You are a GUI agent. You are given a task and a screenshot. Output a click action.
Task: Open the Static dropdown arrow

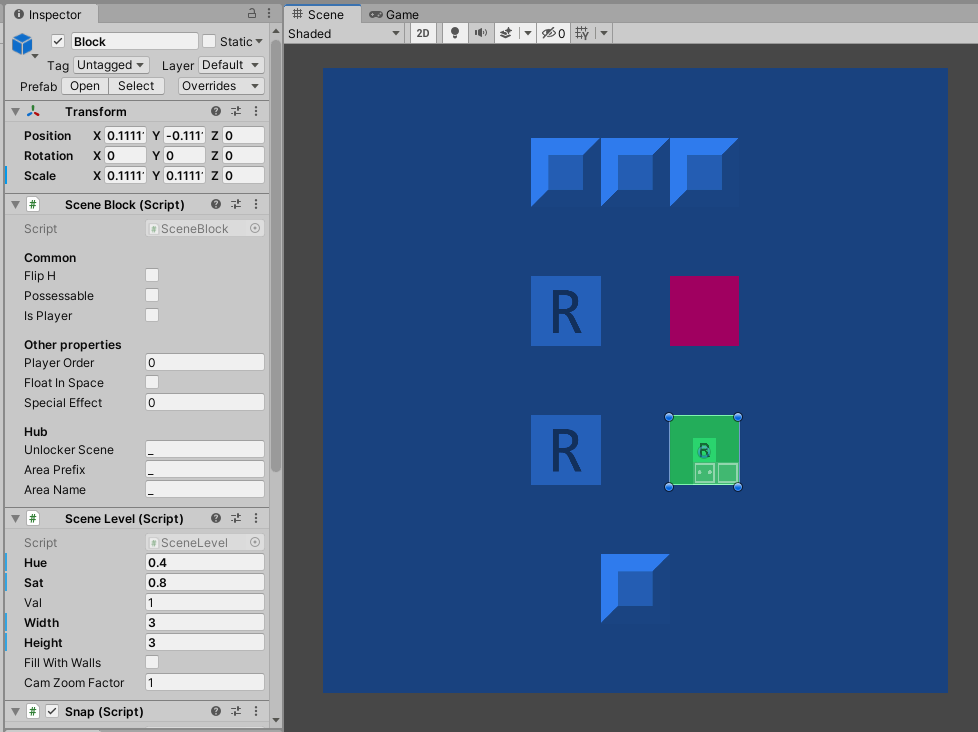(259, 41)
